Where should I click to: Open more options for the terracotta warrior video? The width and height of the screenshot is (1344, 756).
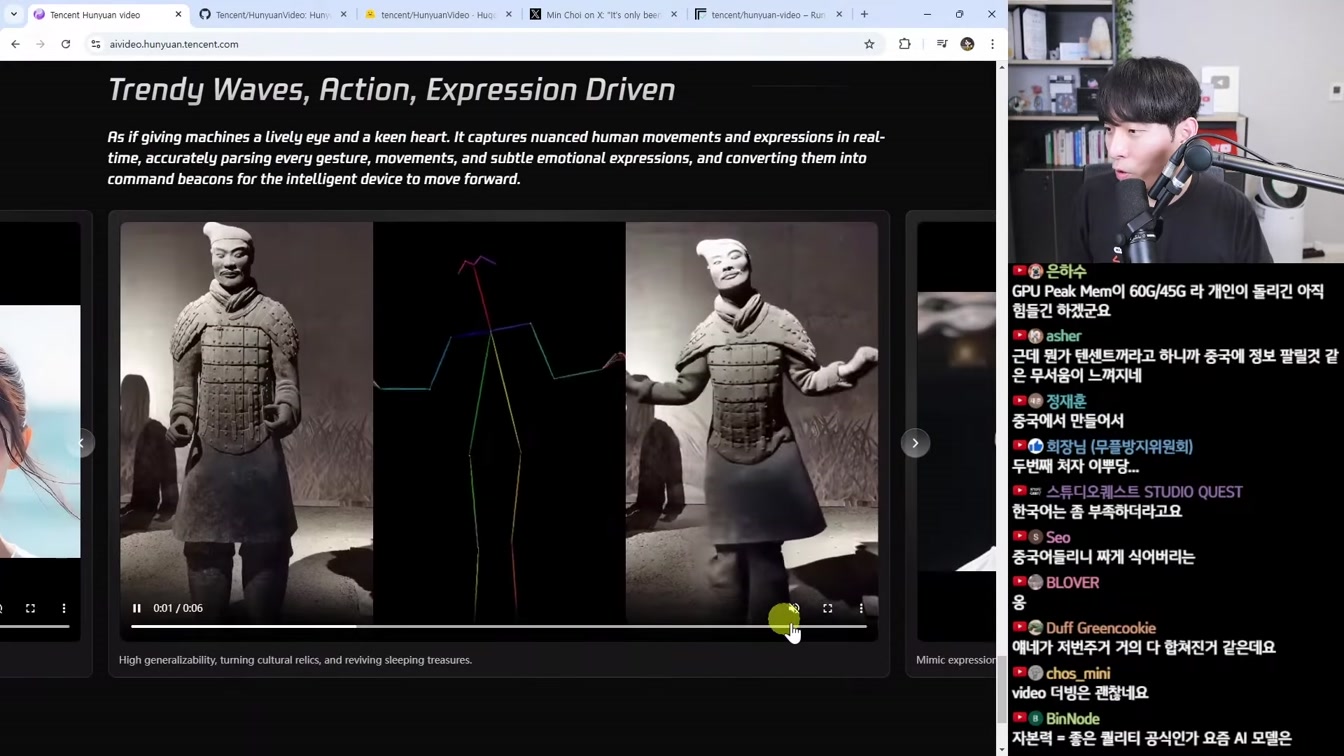(x=861, y=608)
